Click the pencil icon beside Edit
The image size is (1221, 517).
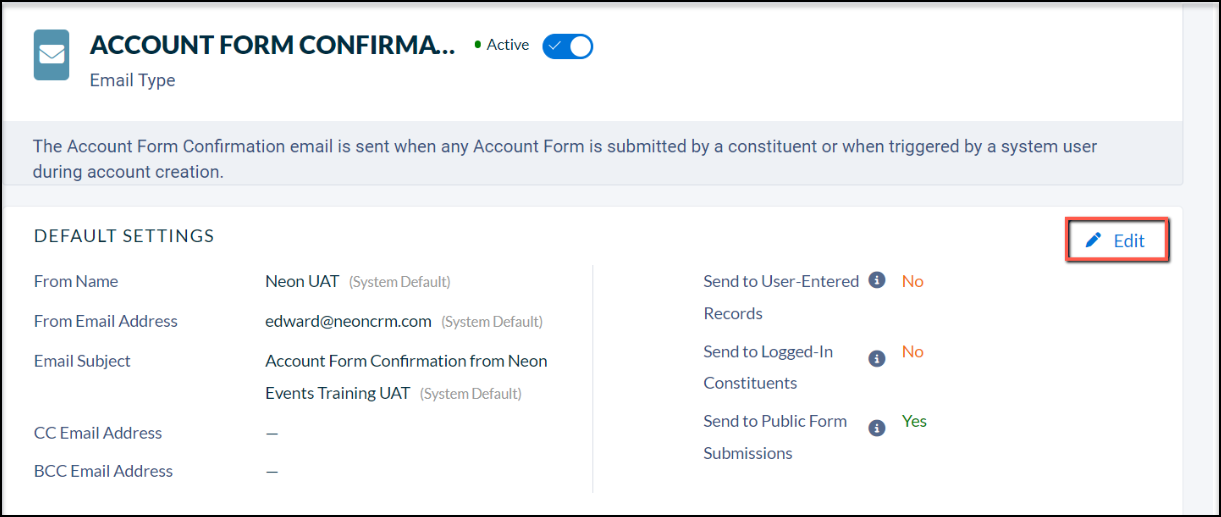tap(1094, 240)
